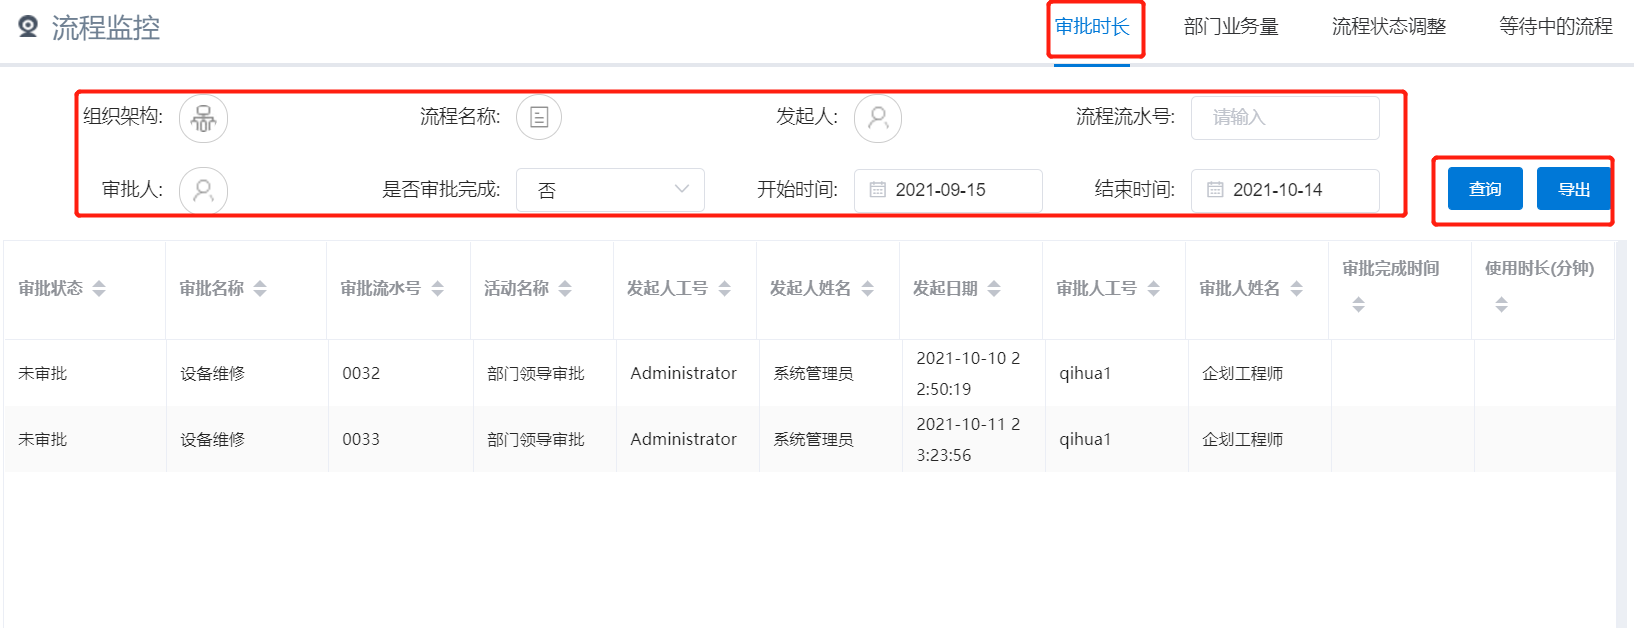Focus the 流程流水号 input field
This screenshot has height=628, width=1634.
(1285, 118)
